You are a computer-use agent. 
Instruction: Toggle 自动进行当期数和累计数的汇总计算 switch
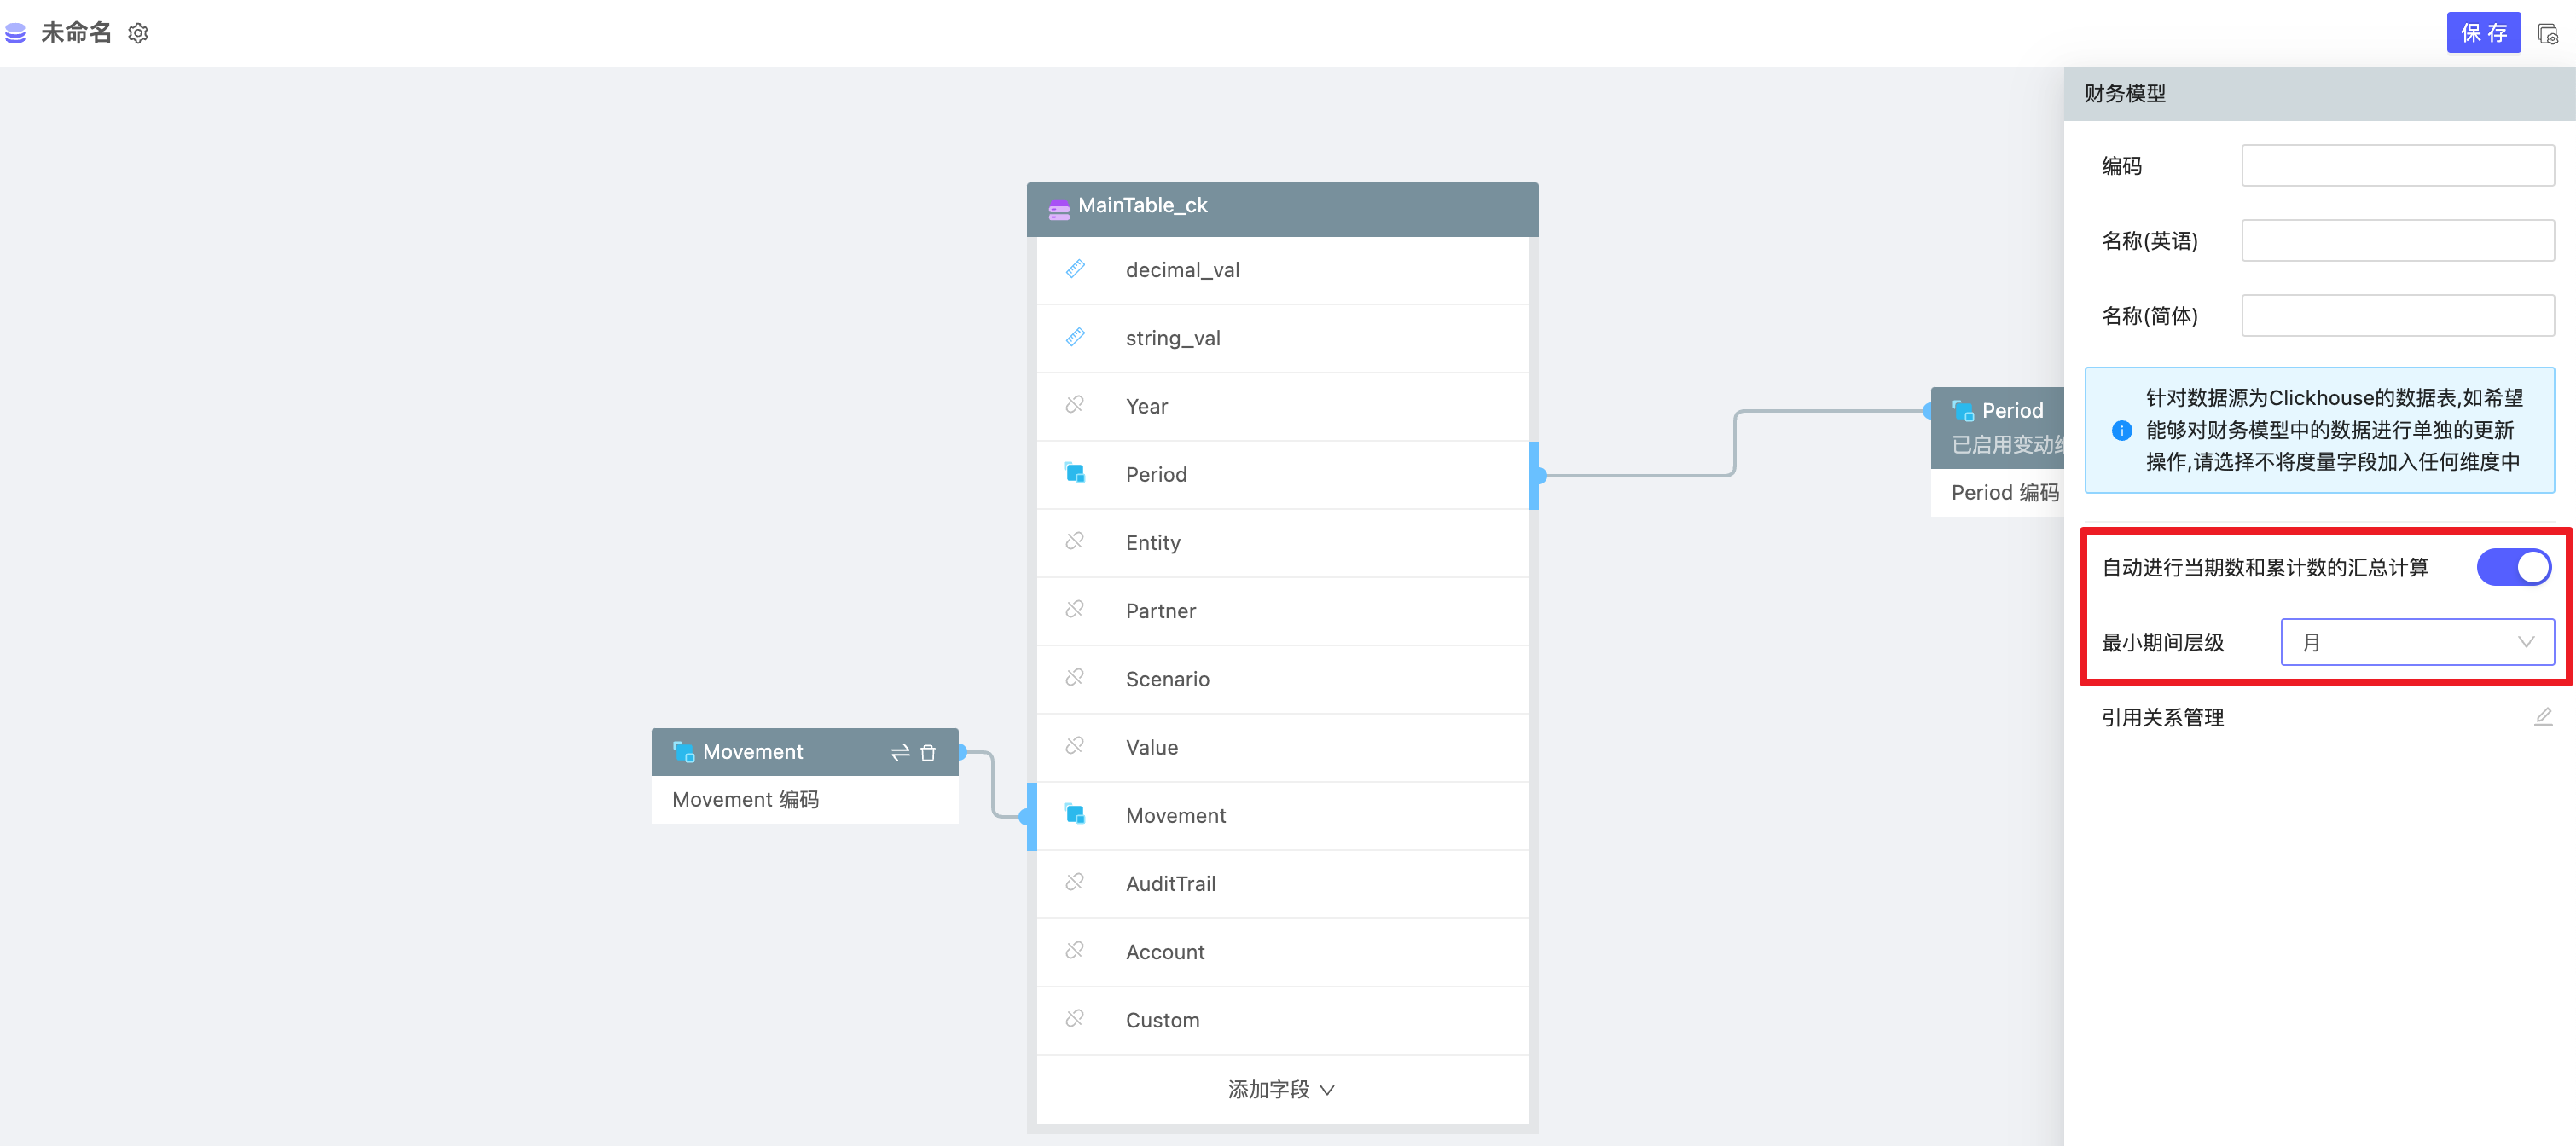[2512, 568]
